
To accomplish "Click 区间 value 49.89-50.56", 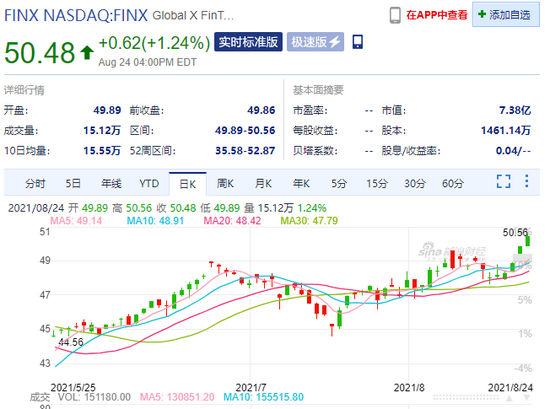I will tap(245, 130).
